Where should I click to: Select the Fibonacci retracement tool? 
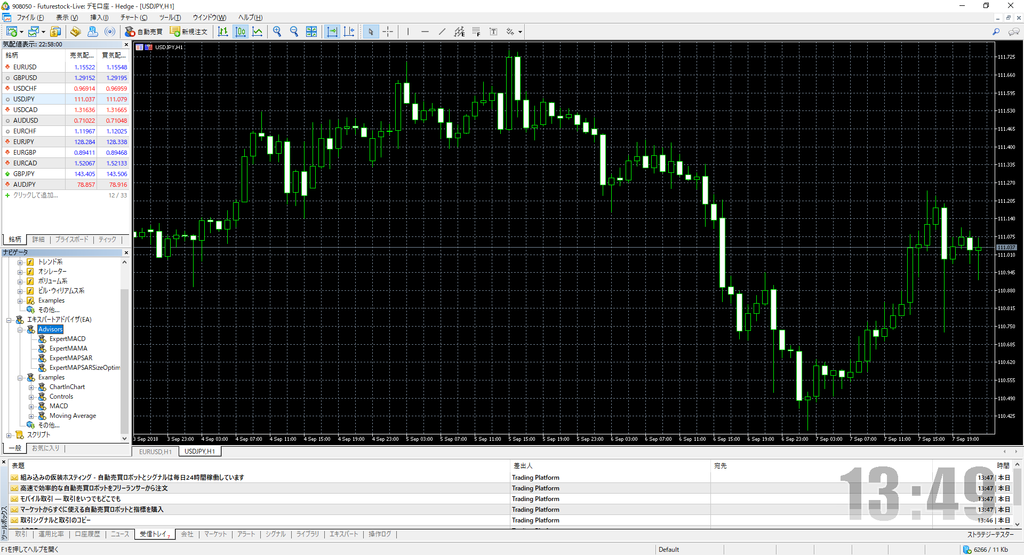[x=476, y=31]
